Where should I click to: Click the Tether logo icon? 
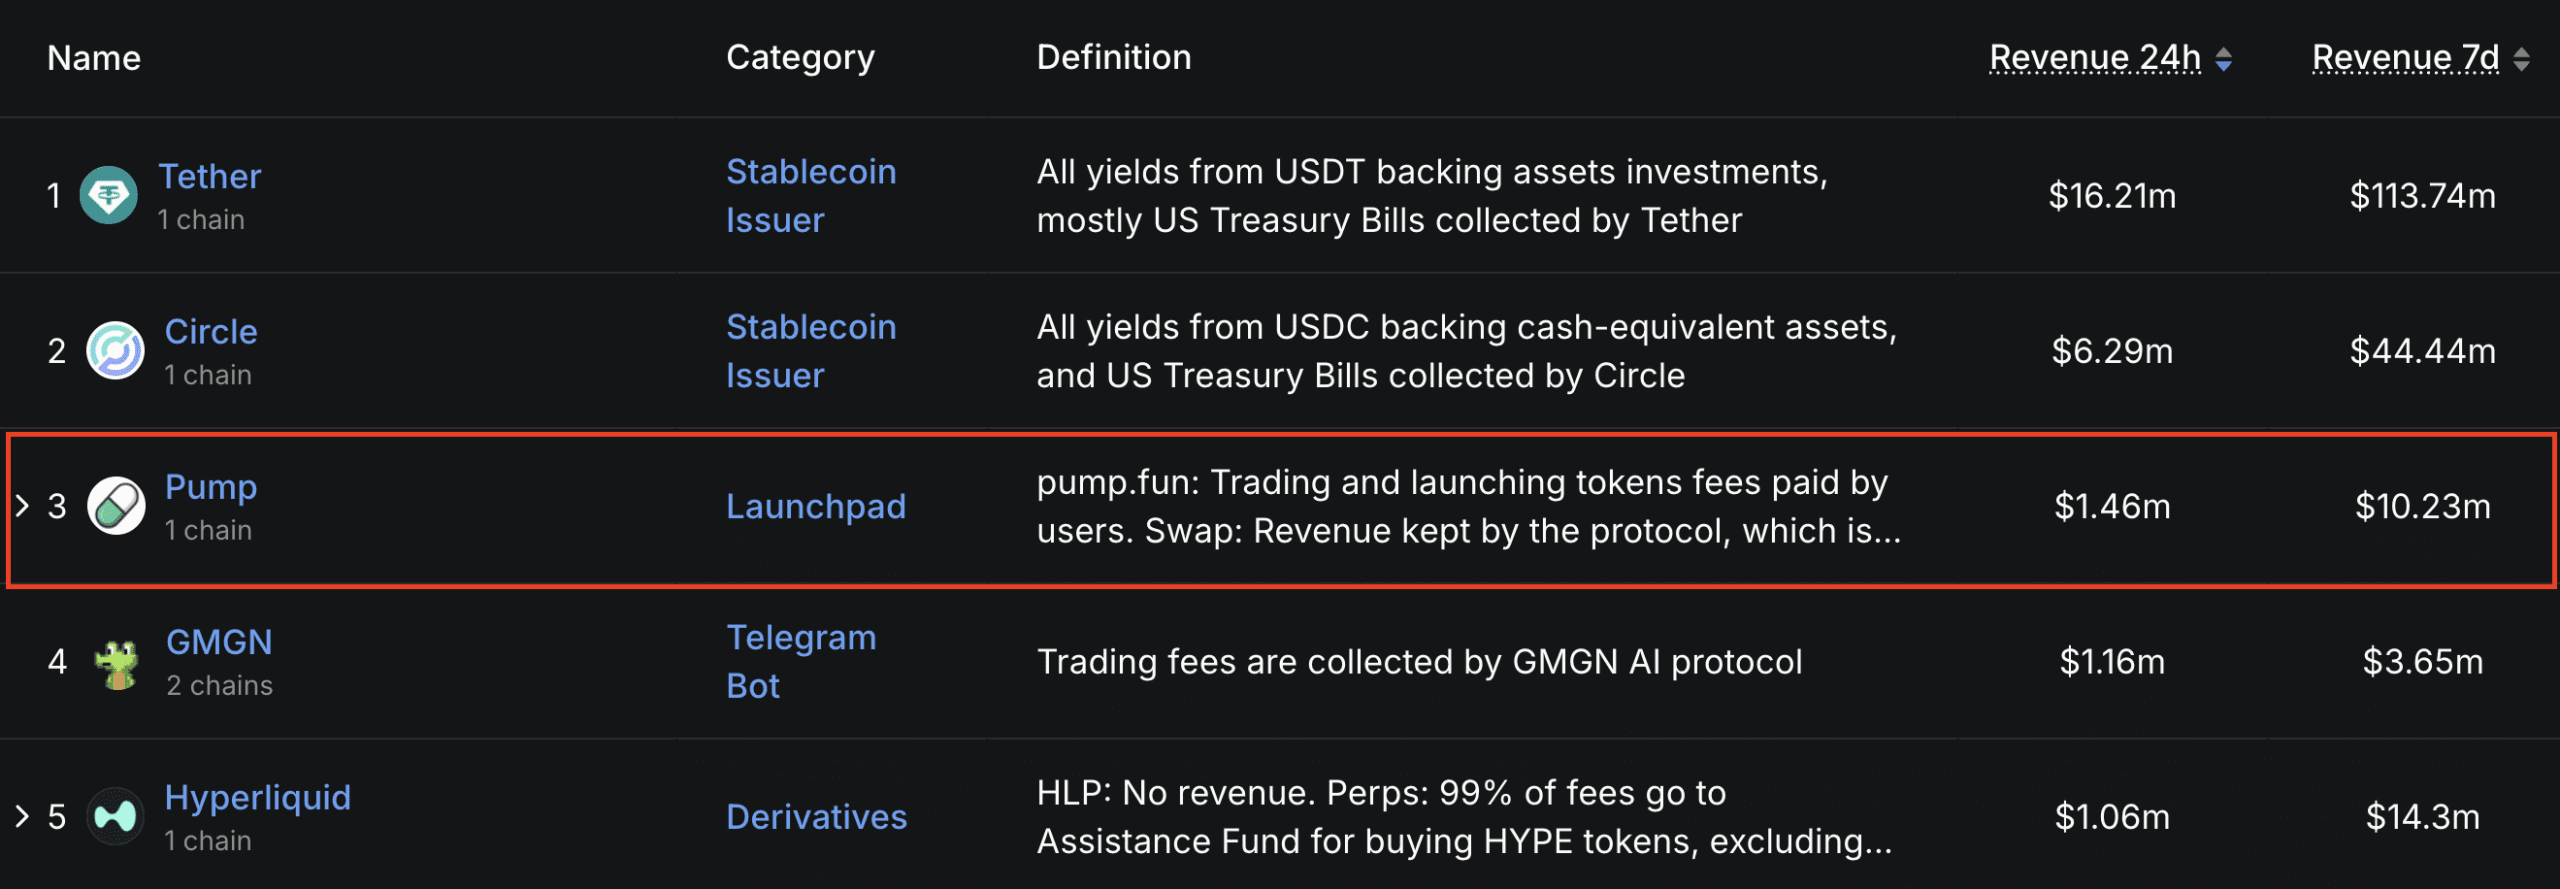108,195
